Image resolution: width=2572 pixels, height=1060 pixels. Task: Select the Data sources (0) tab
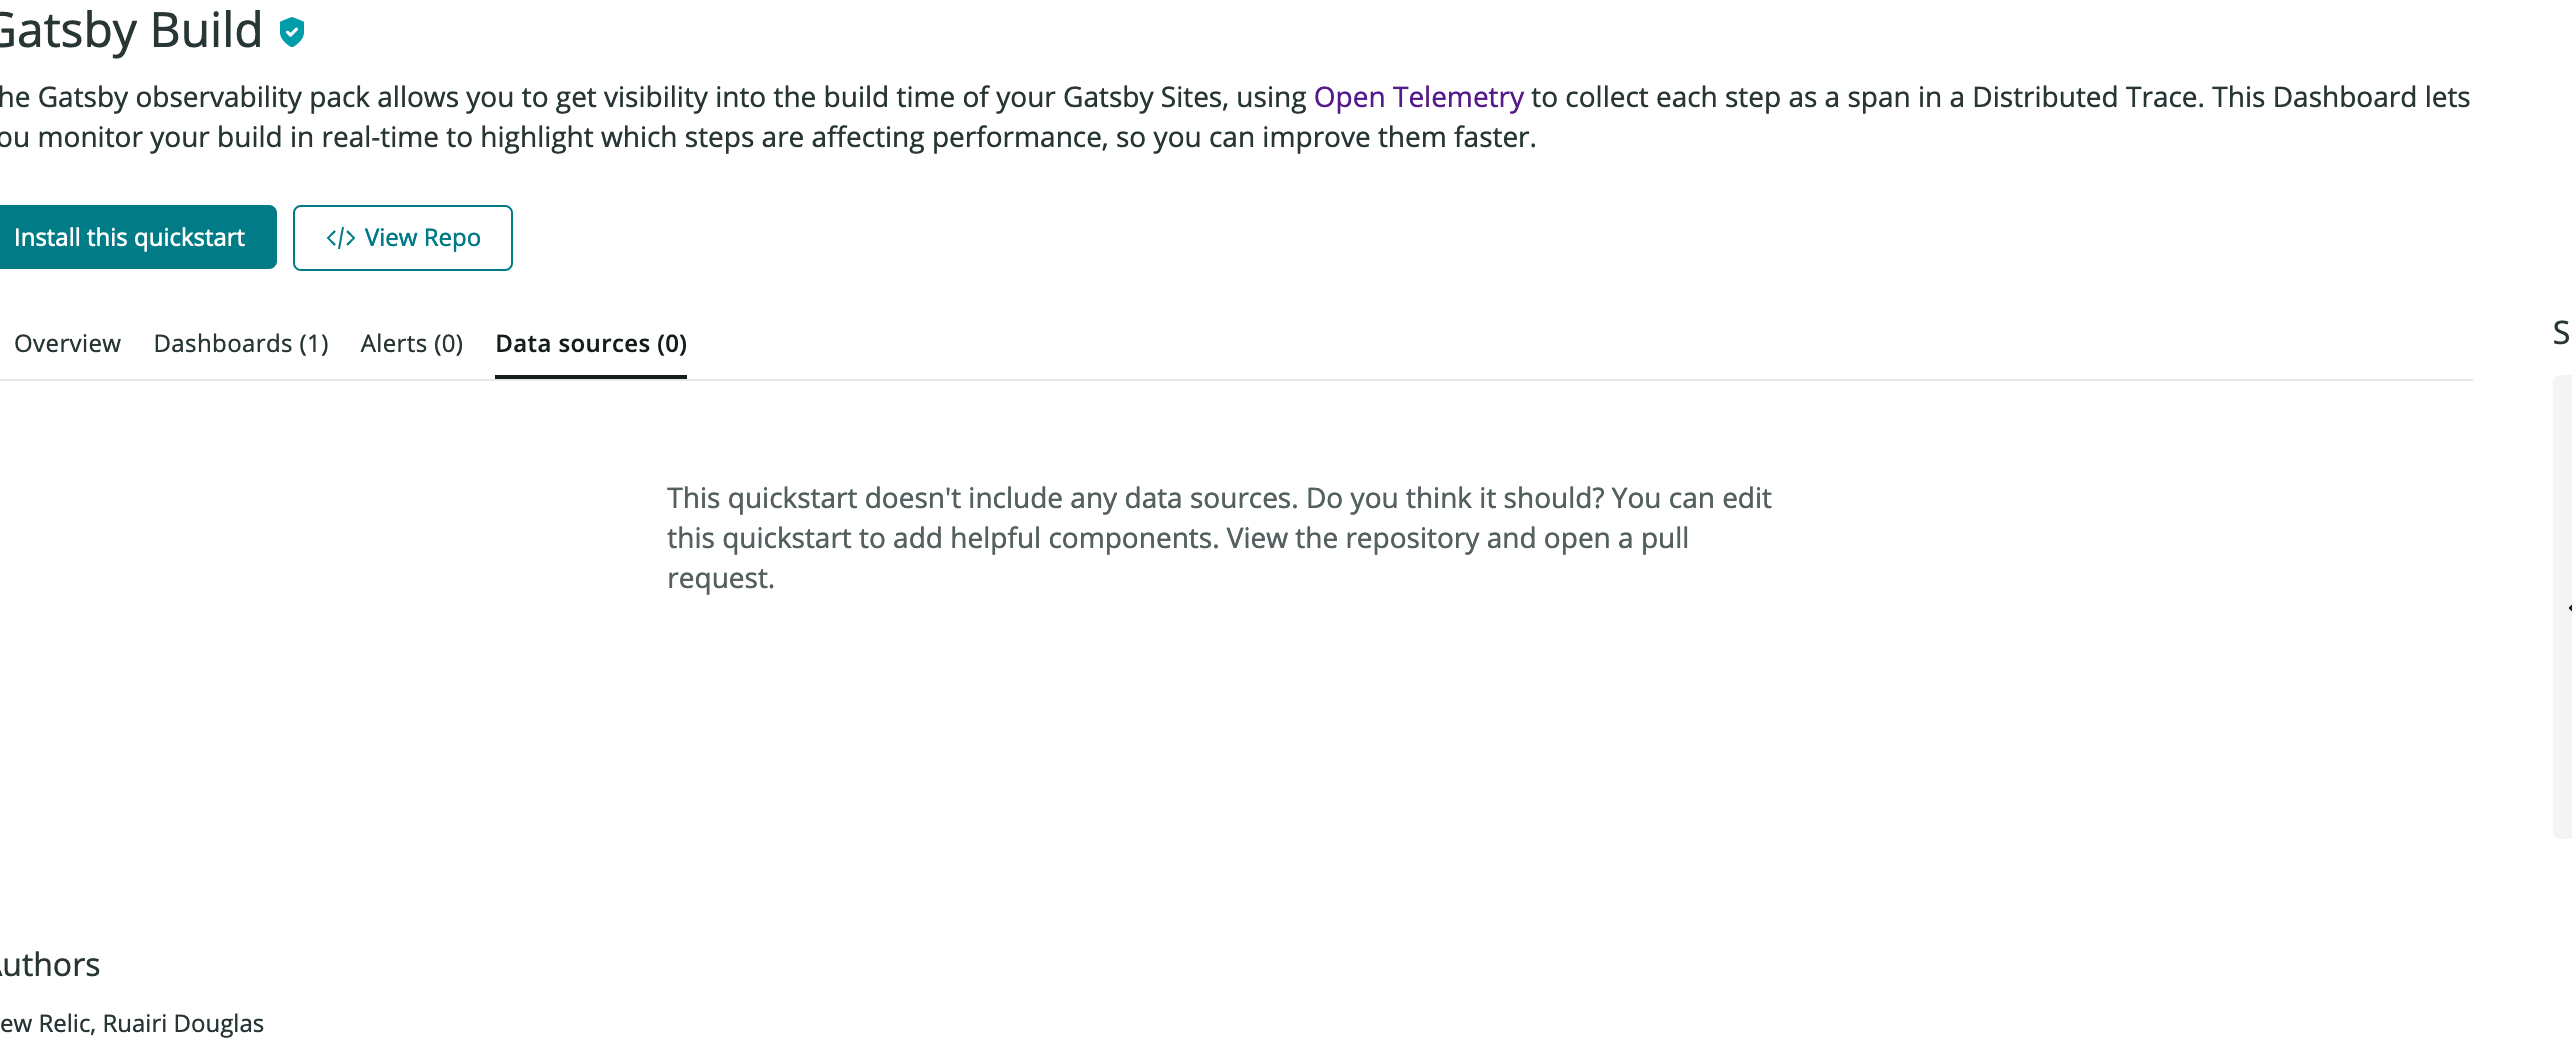(591, 343)
